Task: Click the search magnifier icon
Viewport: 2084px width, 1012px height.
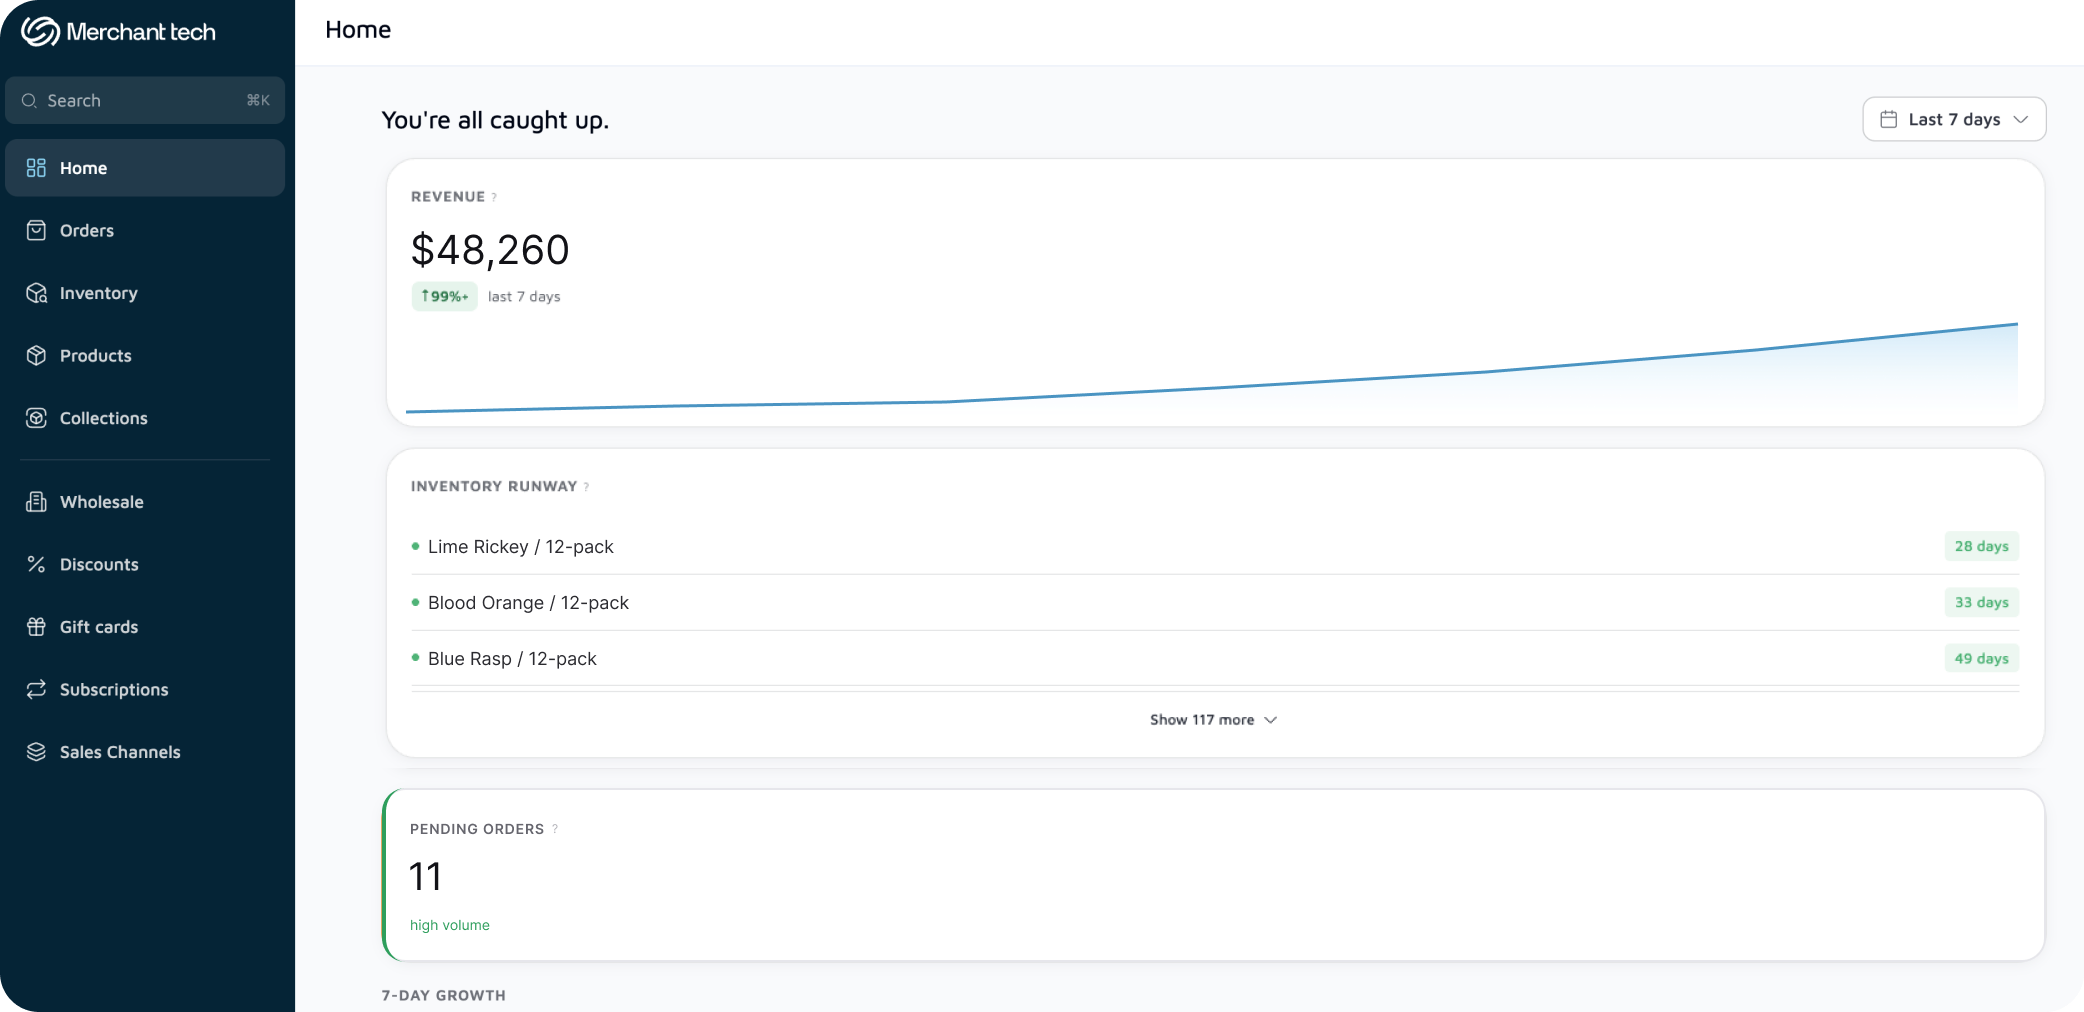Action: (x=29, y=101)
